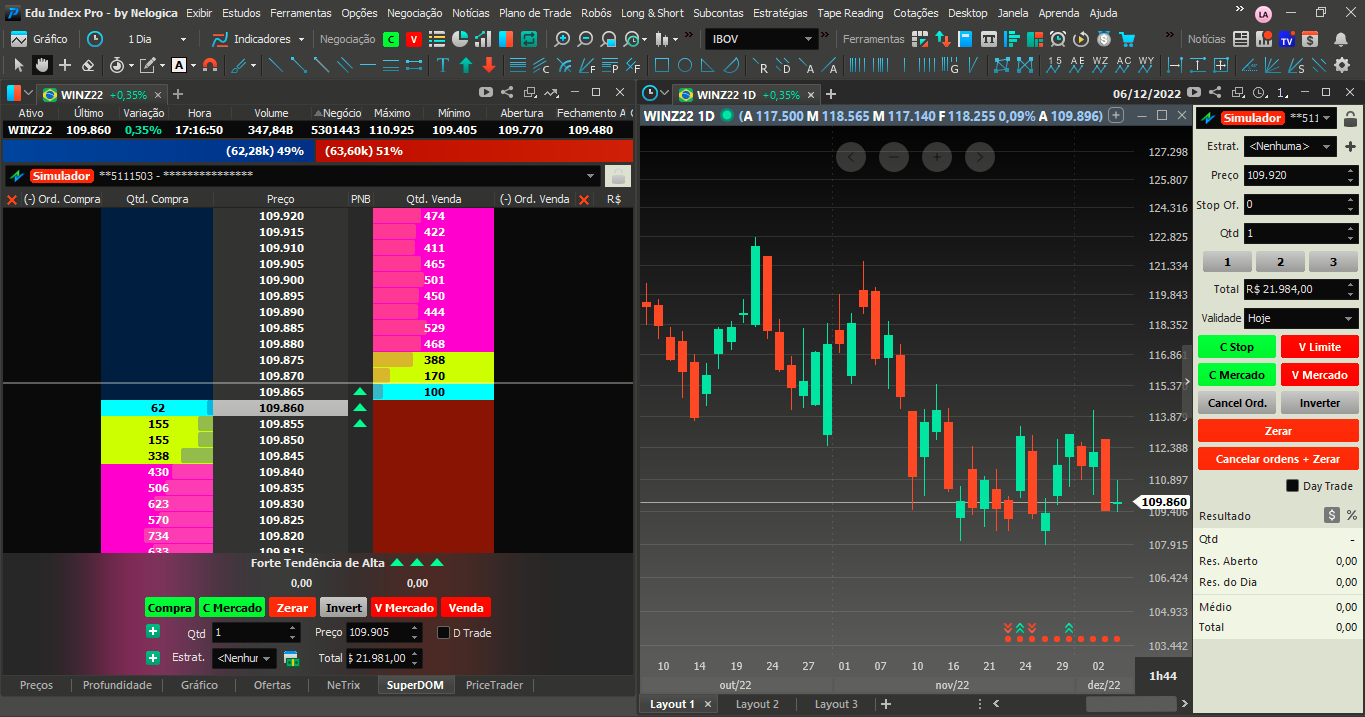Screen dimensions: 1365x717
Task: Click the V Limite button
Action: coord(1320,347)
